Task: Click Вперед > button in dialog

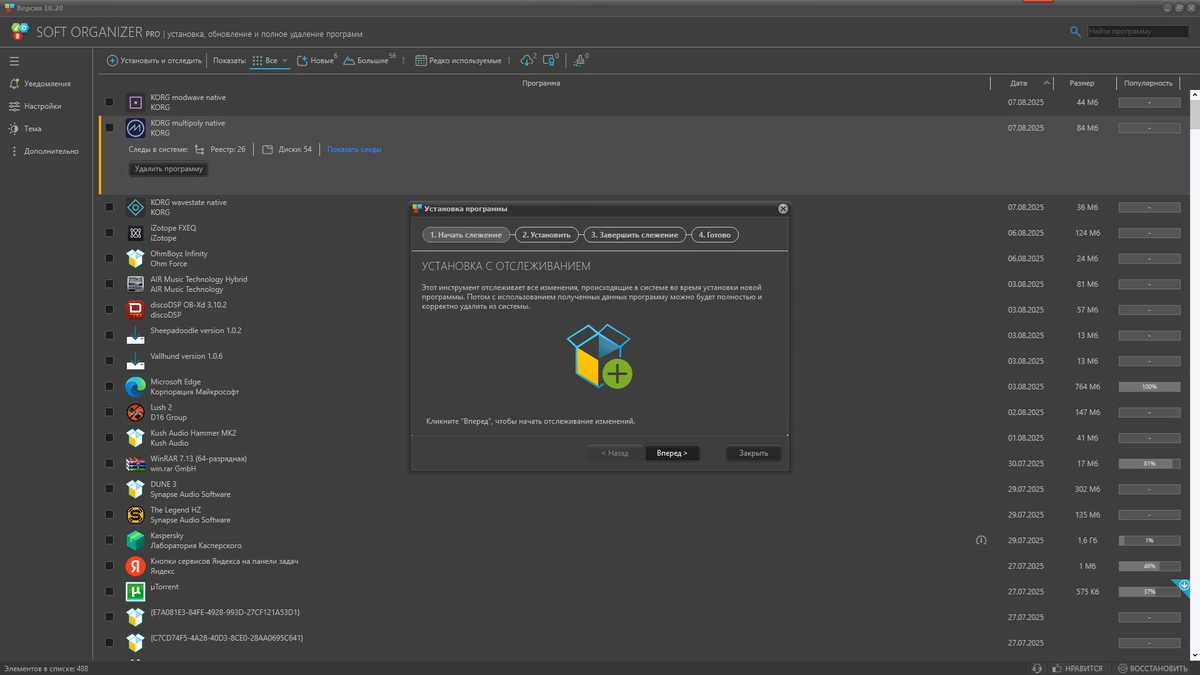Action: 672,453
